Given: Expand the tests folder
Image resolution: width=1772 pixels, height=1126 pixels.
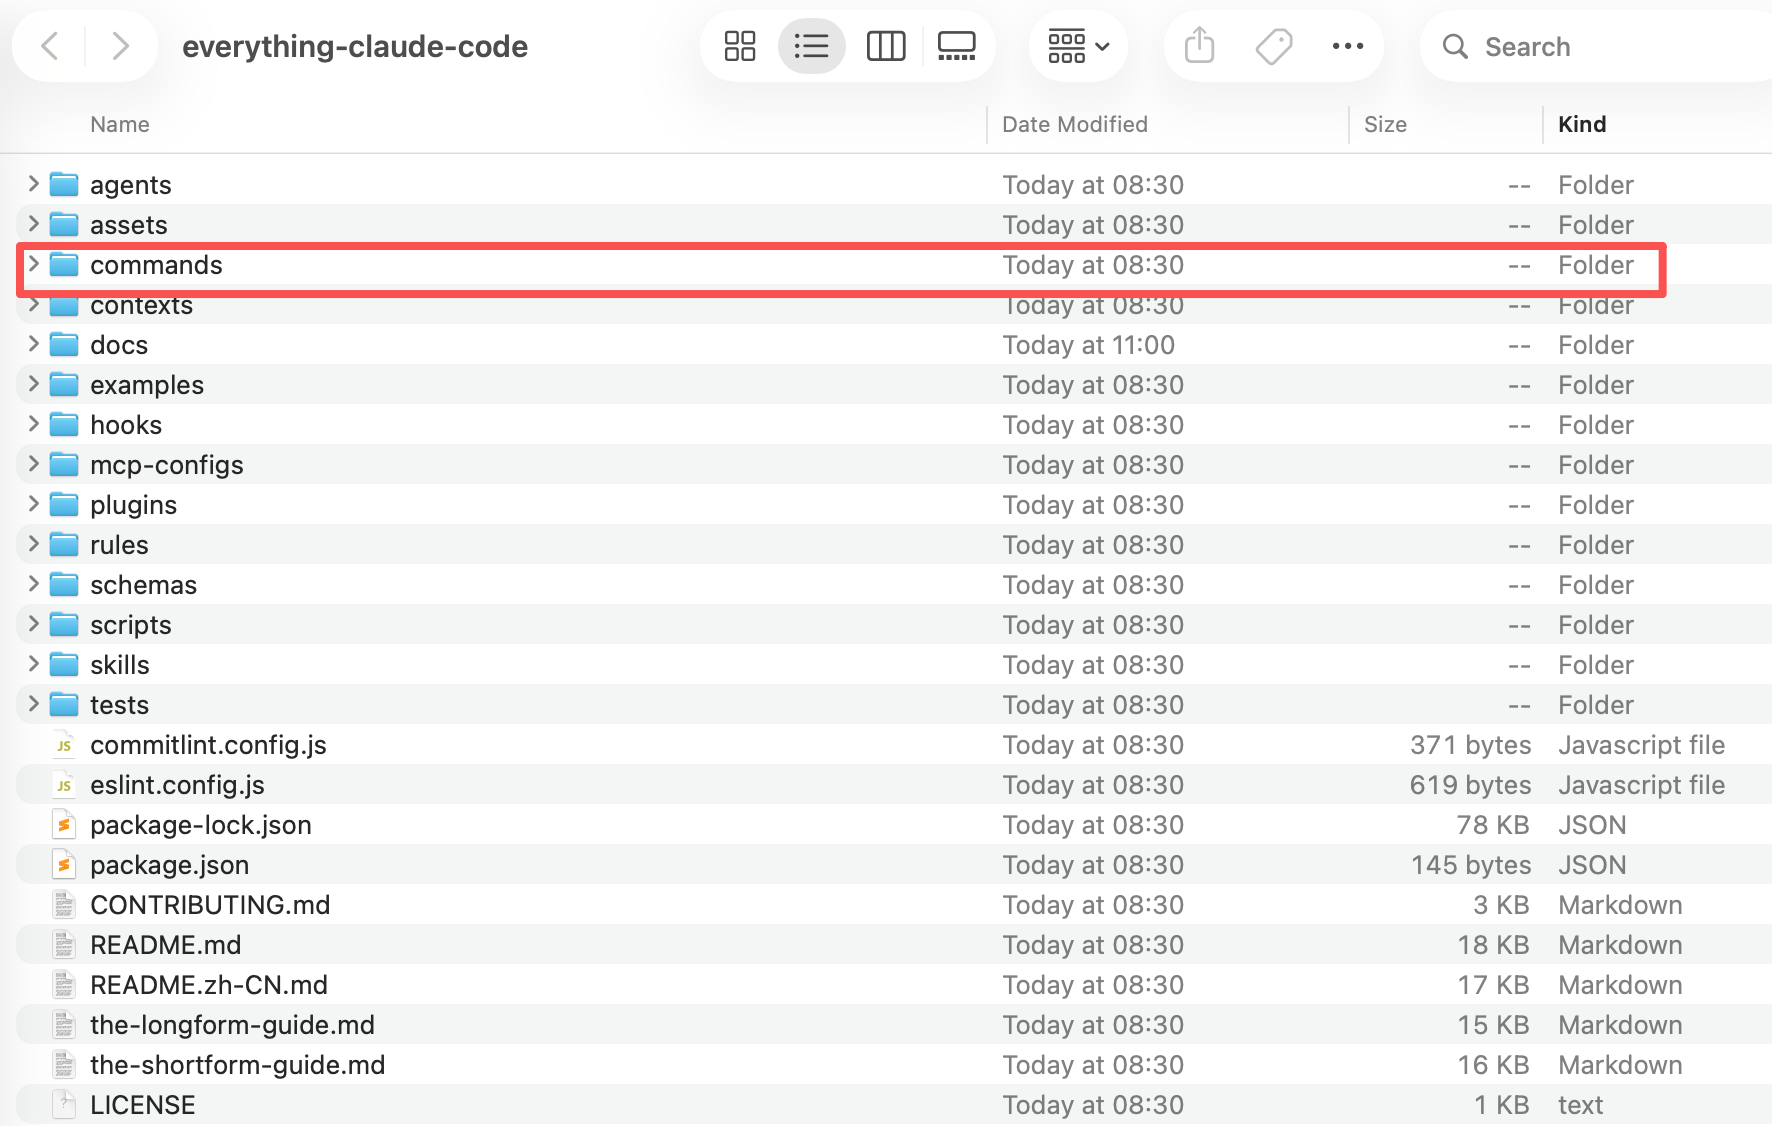Looking at the screenshot, I should (x=33, y=704).
